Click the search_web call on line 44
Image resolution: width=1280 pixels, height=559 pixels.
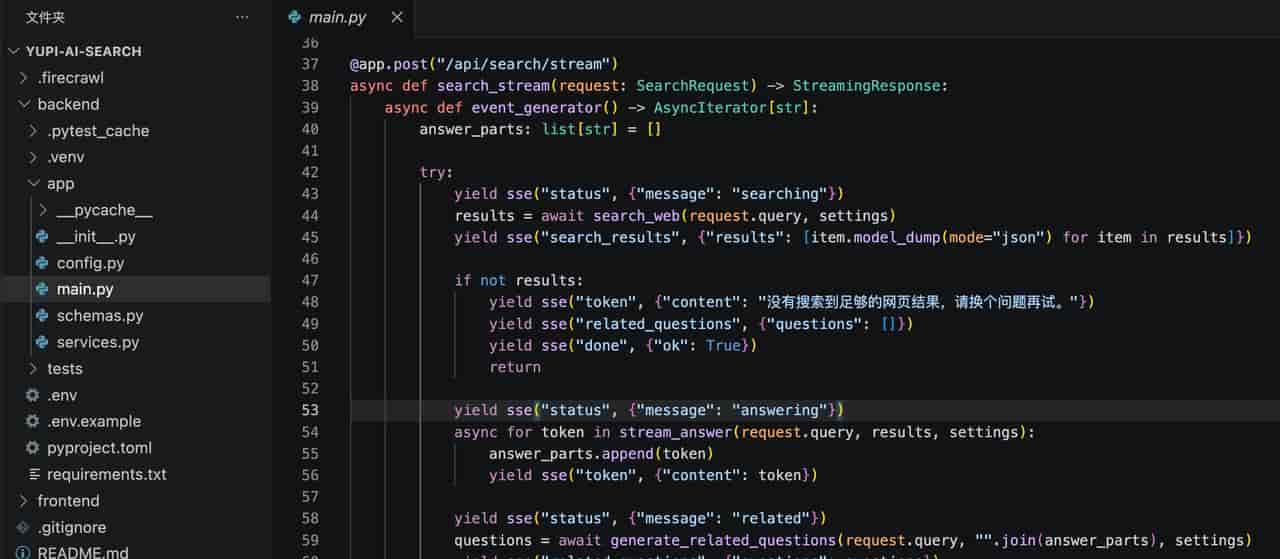coord(636,216)
